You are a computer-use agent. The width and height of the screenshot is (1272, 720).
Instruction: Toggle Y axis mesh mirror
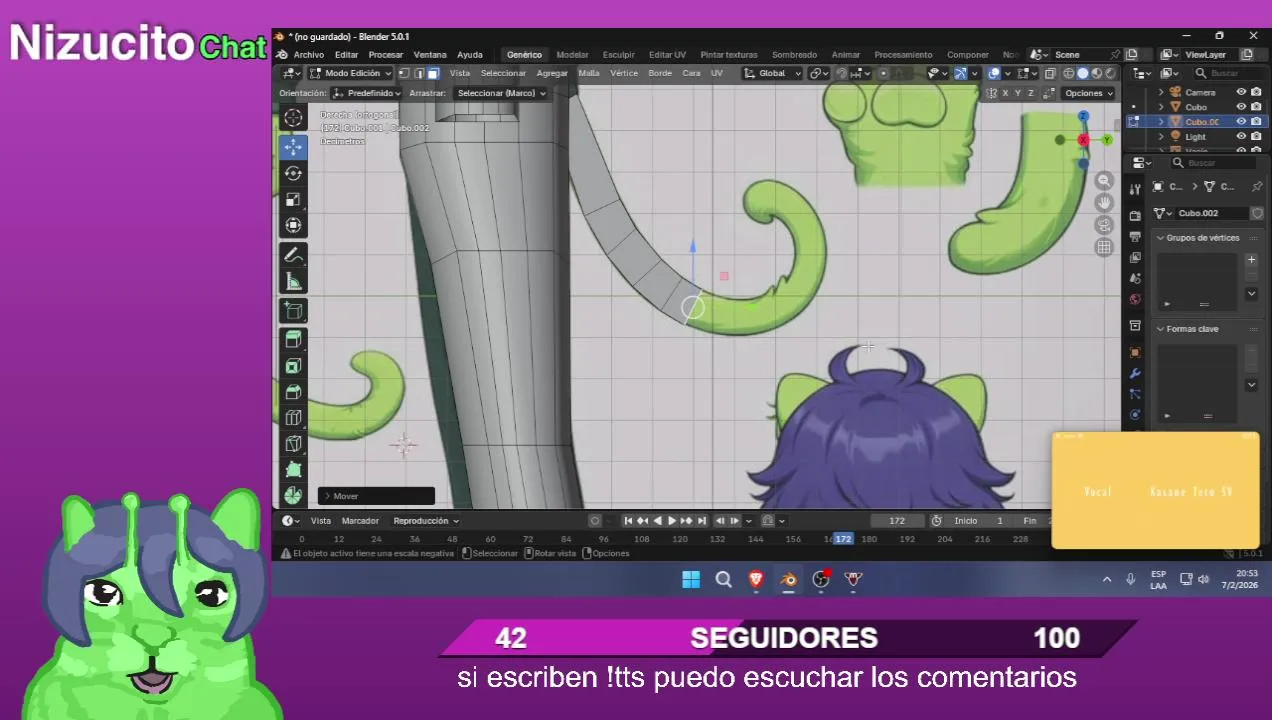pyautogui.click(x=1018, y=93)
